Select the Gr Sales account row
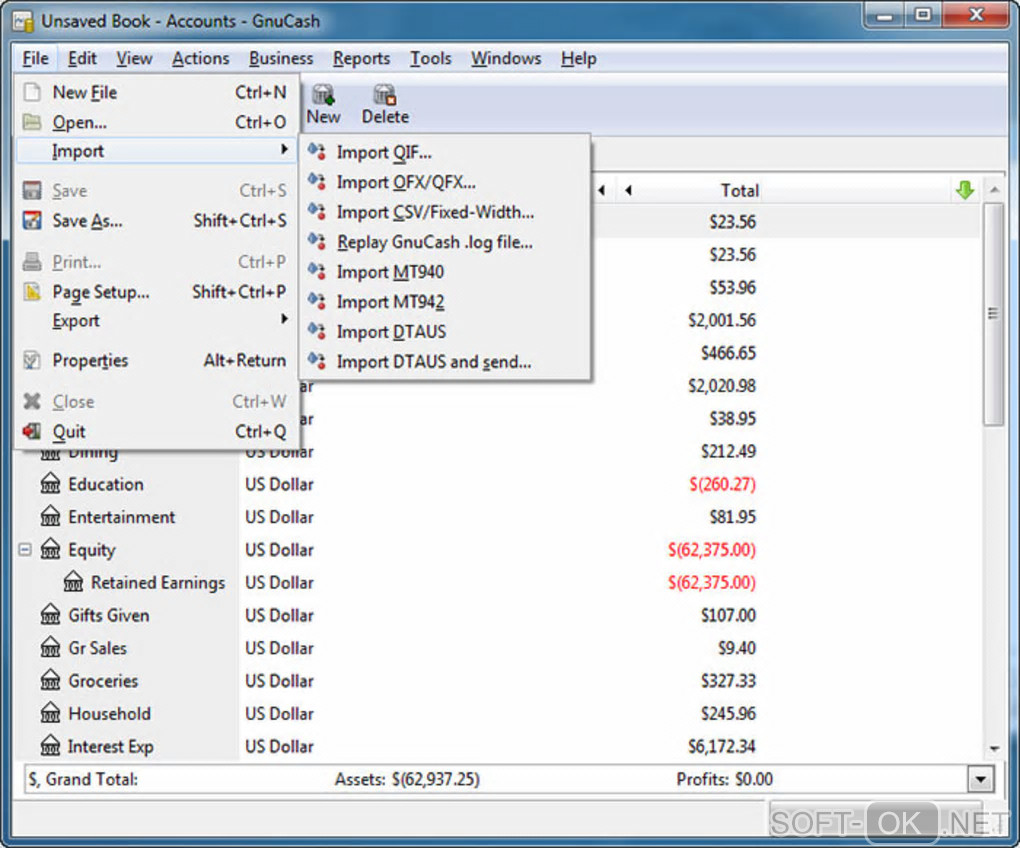The height and width of the screenshot is (848, 1020). [x=500, y=648]
